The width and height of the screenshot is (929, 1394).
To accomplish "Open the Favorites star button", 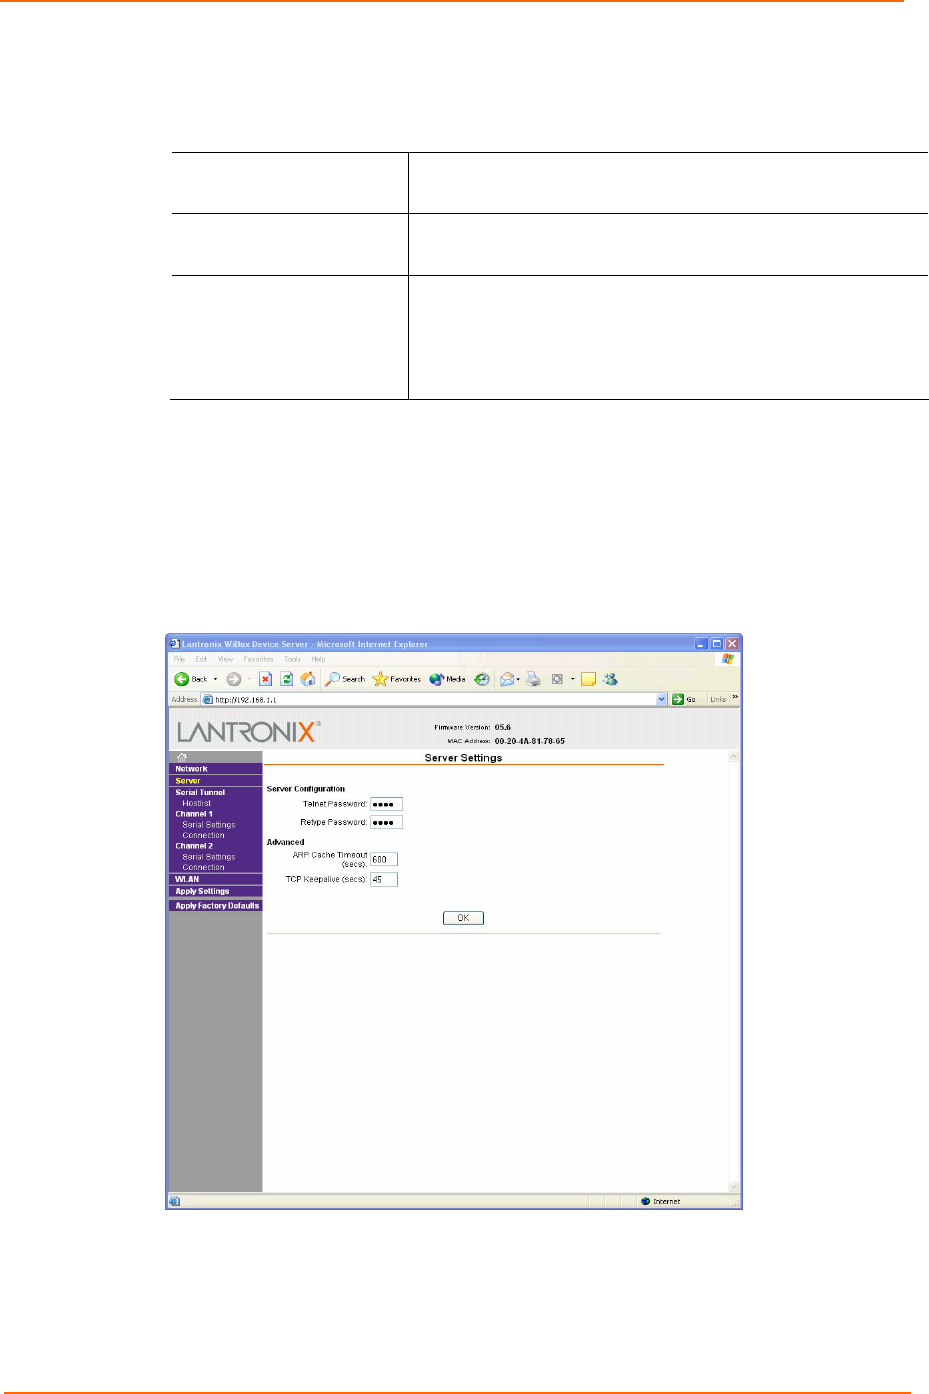I will [396, 679].
